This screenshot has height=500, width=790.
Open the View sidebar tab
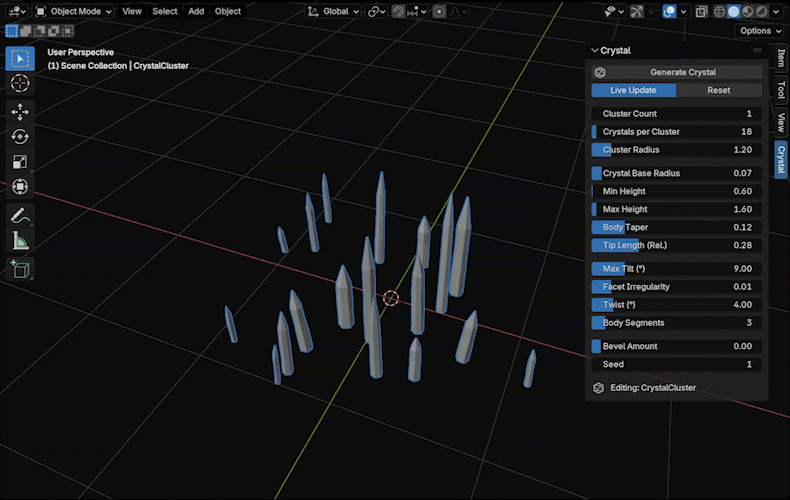click(781, 122)
